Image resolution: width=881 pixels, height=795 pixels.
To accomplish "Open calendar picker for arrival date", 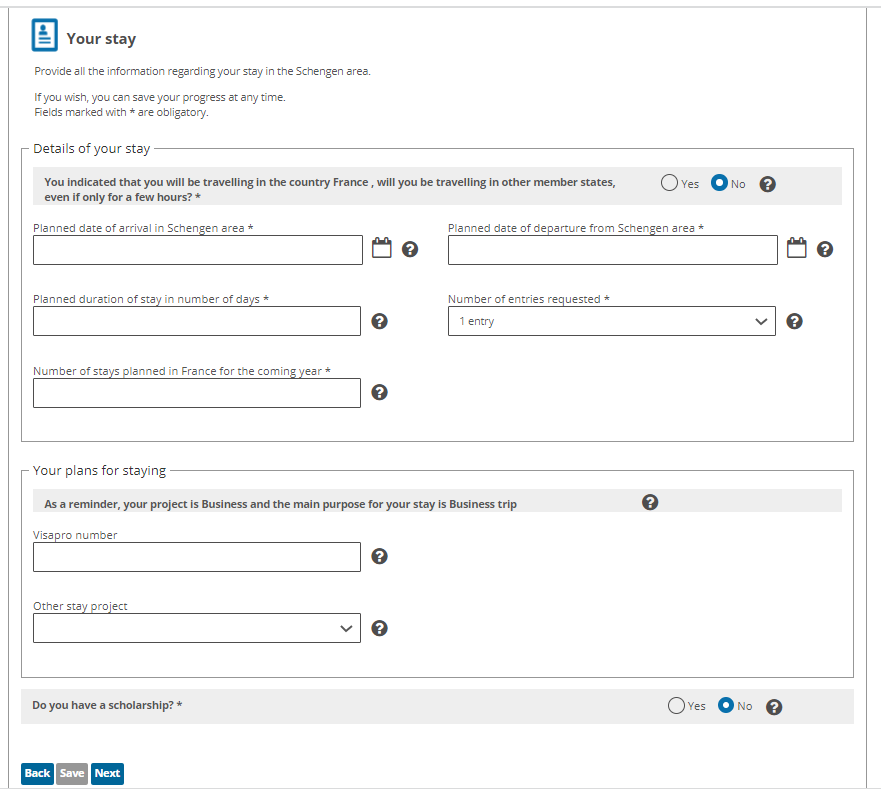I will point(382,248).
